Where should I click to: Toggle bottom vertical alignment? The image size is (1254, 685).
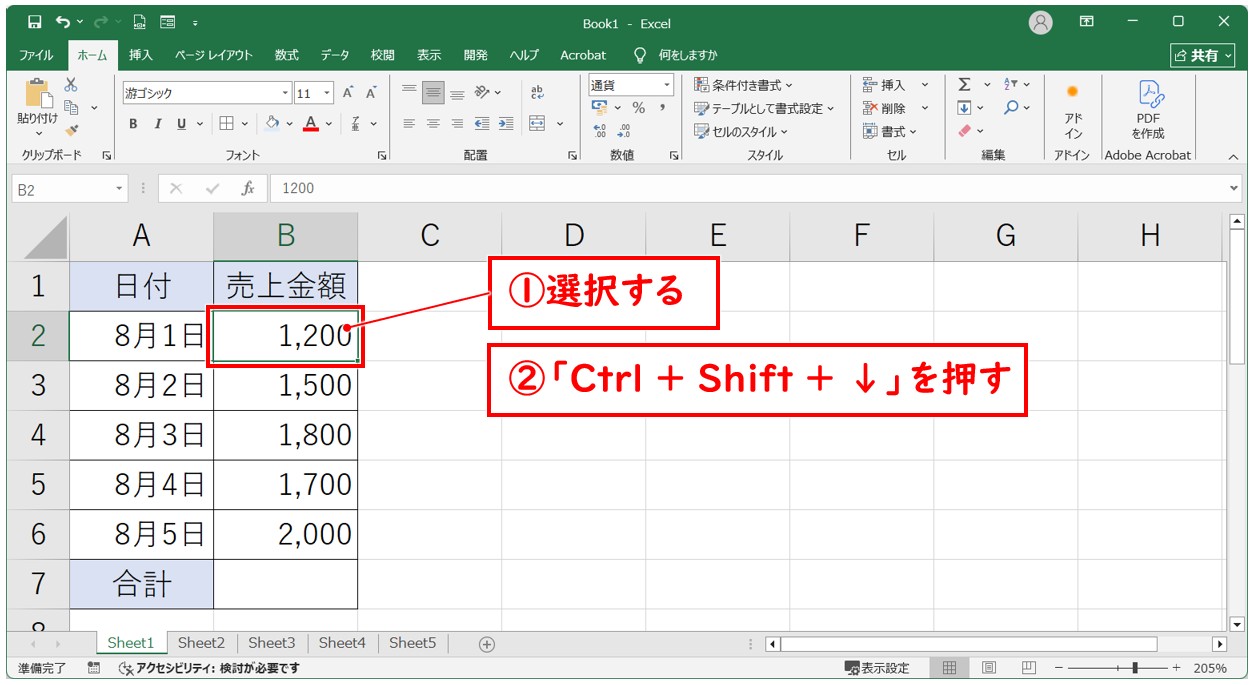pos(457,93)
